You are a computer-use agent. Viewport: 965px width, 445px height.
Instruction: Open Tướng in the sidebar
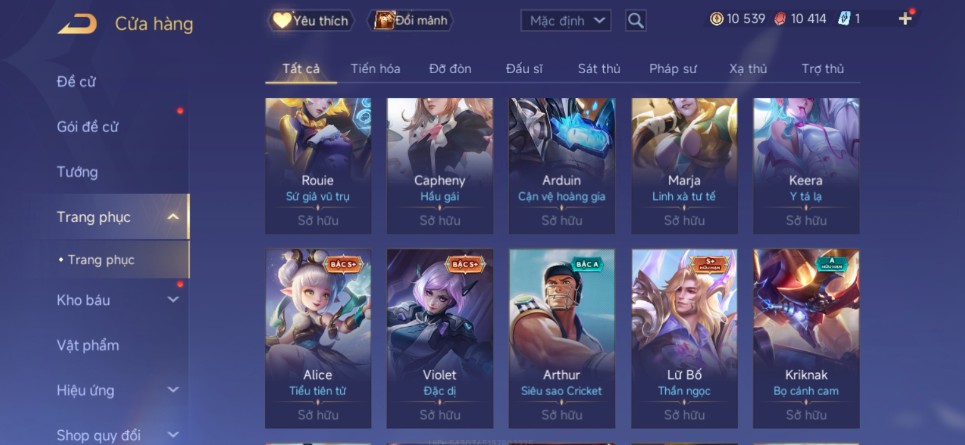[77, 172]
